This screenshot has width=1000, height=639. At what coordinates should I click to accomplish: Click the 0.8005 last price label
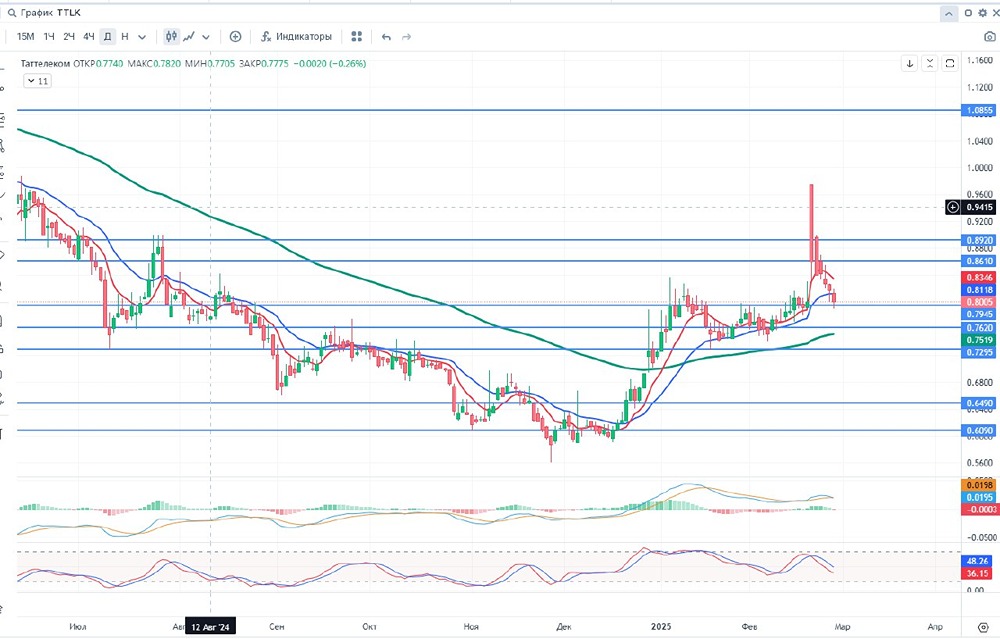980,302
